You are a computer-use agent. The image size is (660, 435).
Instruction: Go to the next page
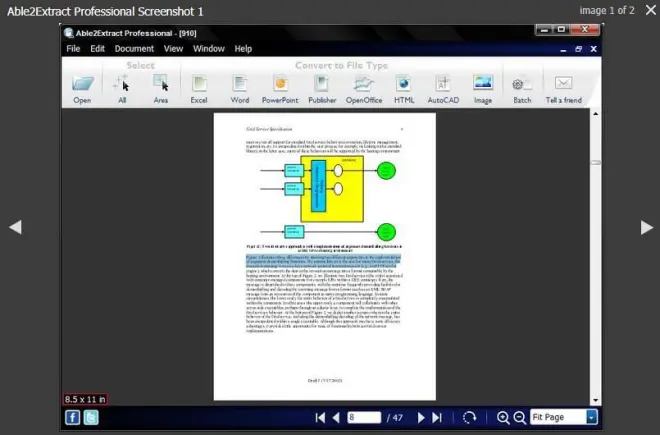point(421,417)
